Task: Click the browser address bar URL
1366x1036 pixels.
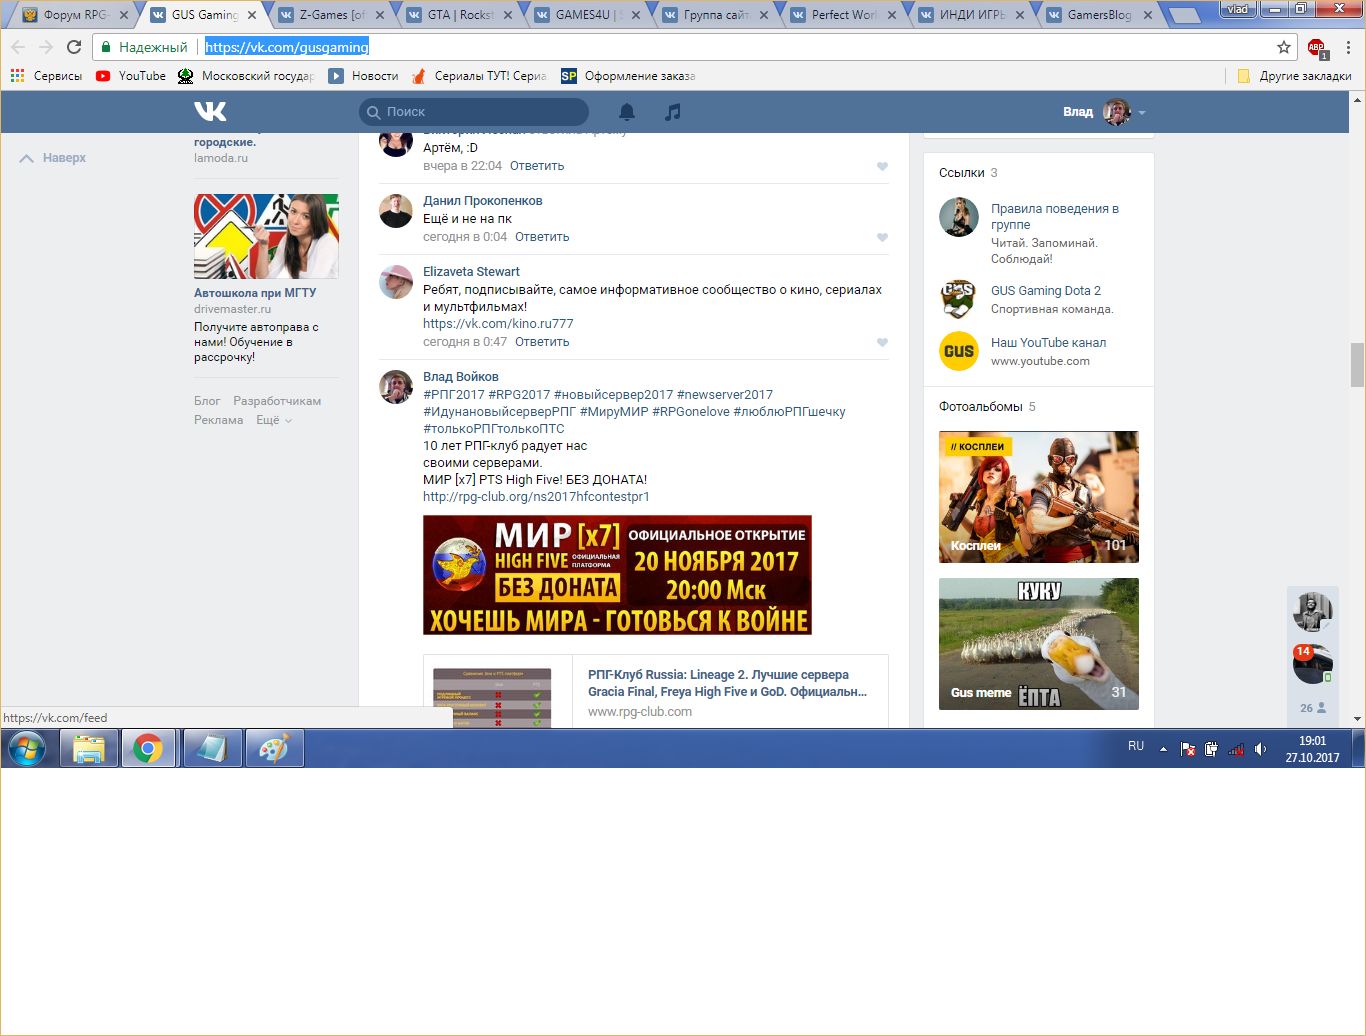Action: 287,47
